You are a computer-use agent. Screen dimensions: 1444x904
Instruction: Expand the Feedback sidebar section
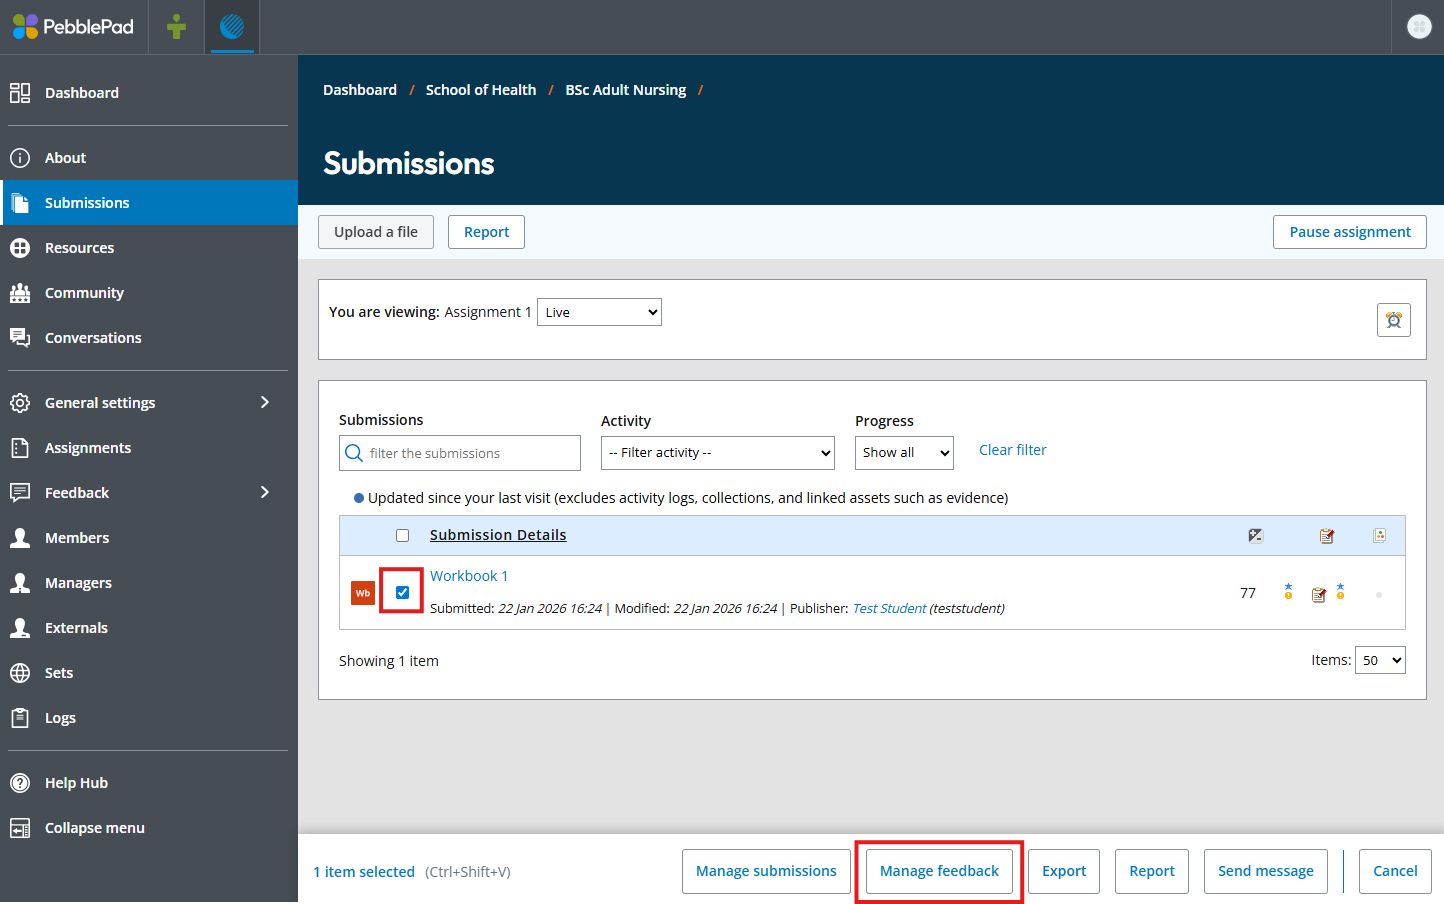(x=78, y=492)
